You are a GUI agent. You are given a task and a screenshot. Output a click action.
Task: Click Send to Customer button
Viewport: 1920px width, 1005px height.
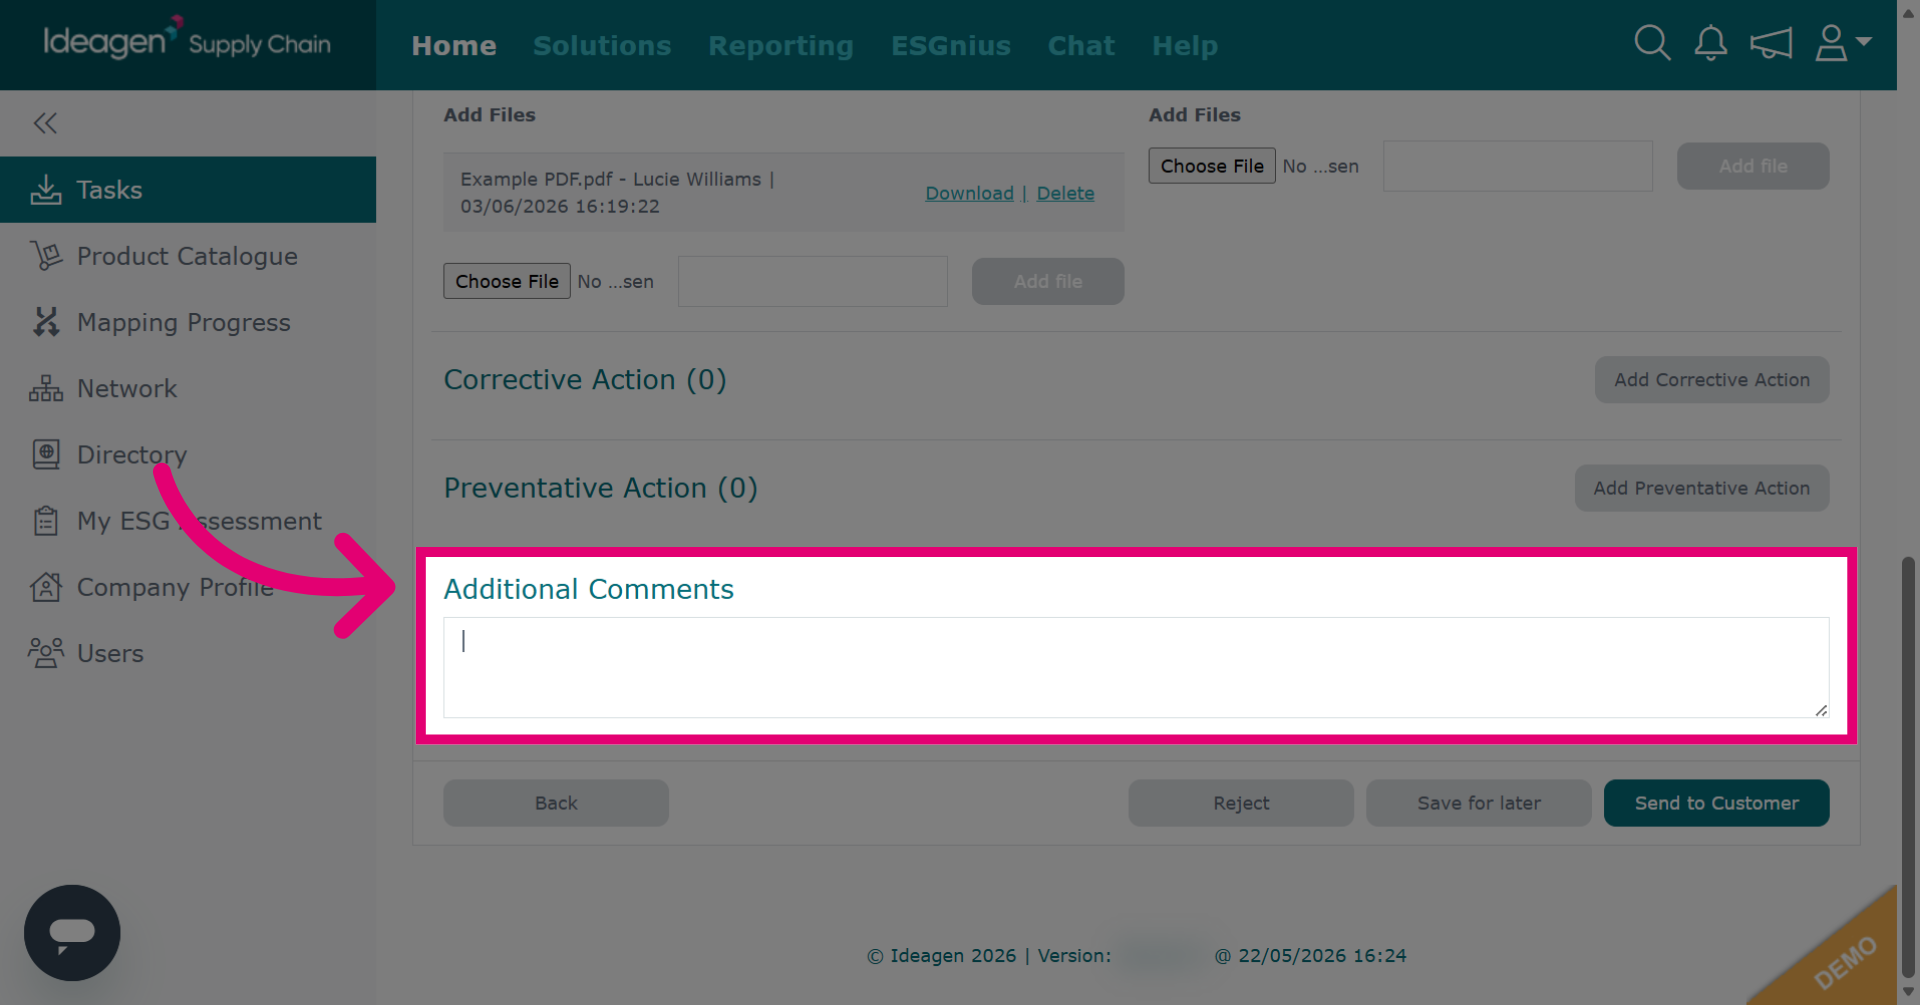coord(1716,803)
